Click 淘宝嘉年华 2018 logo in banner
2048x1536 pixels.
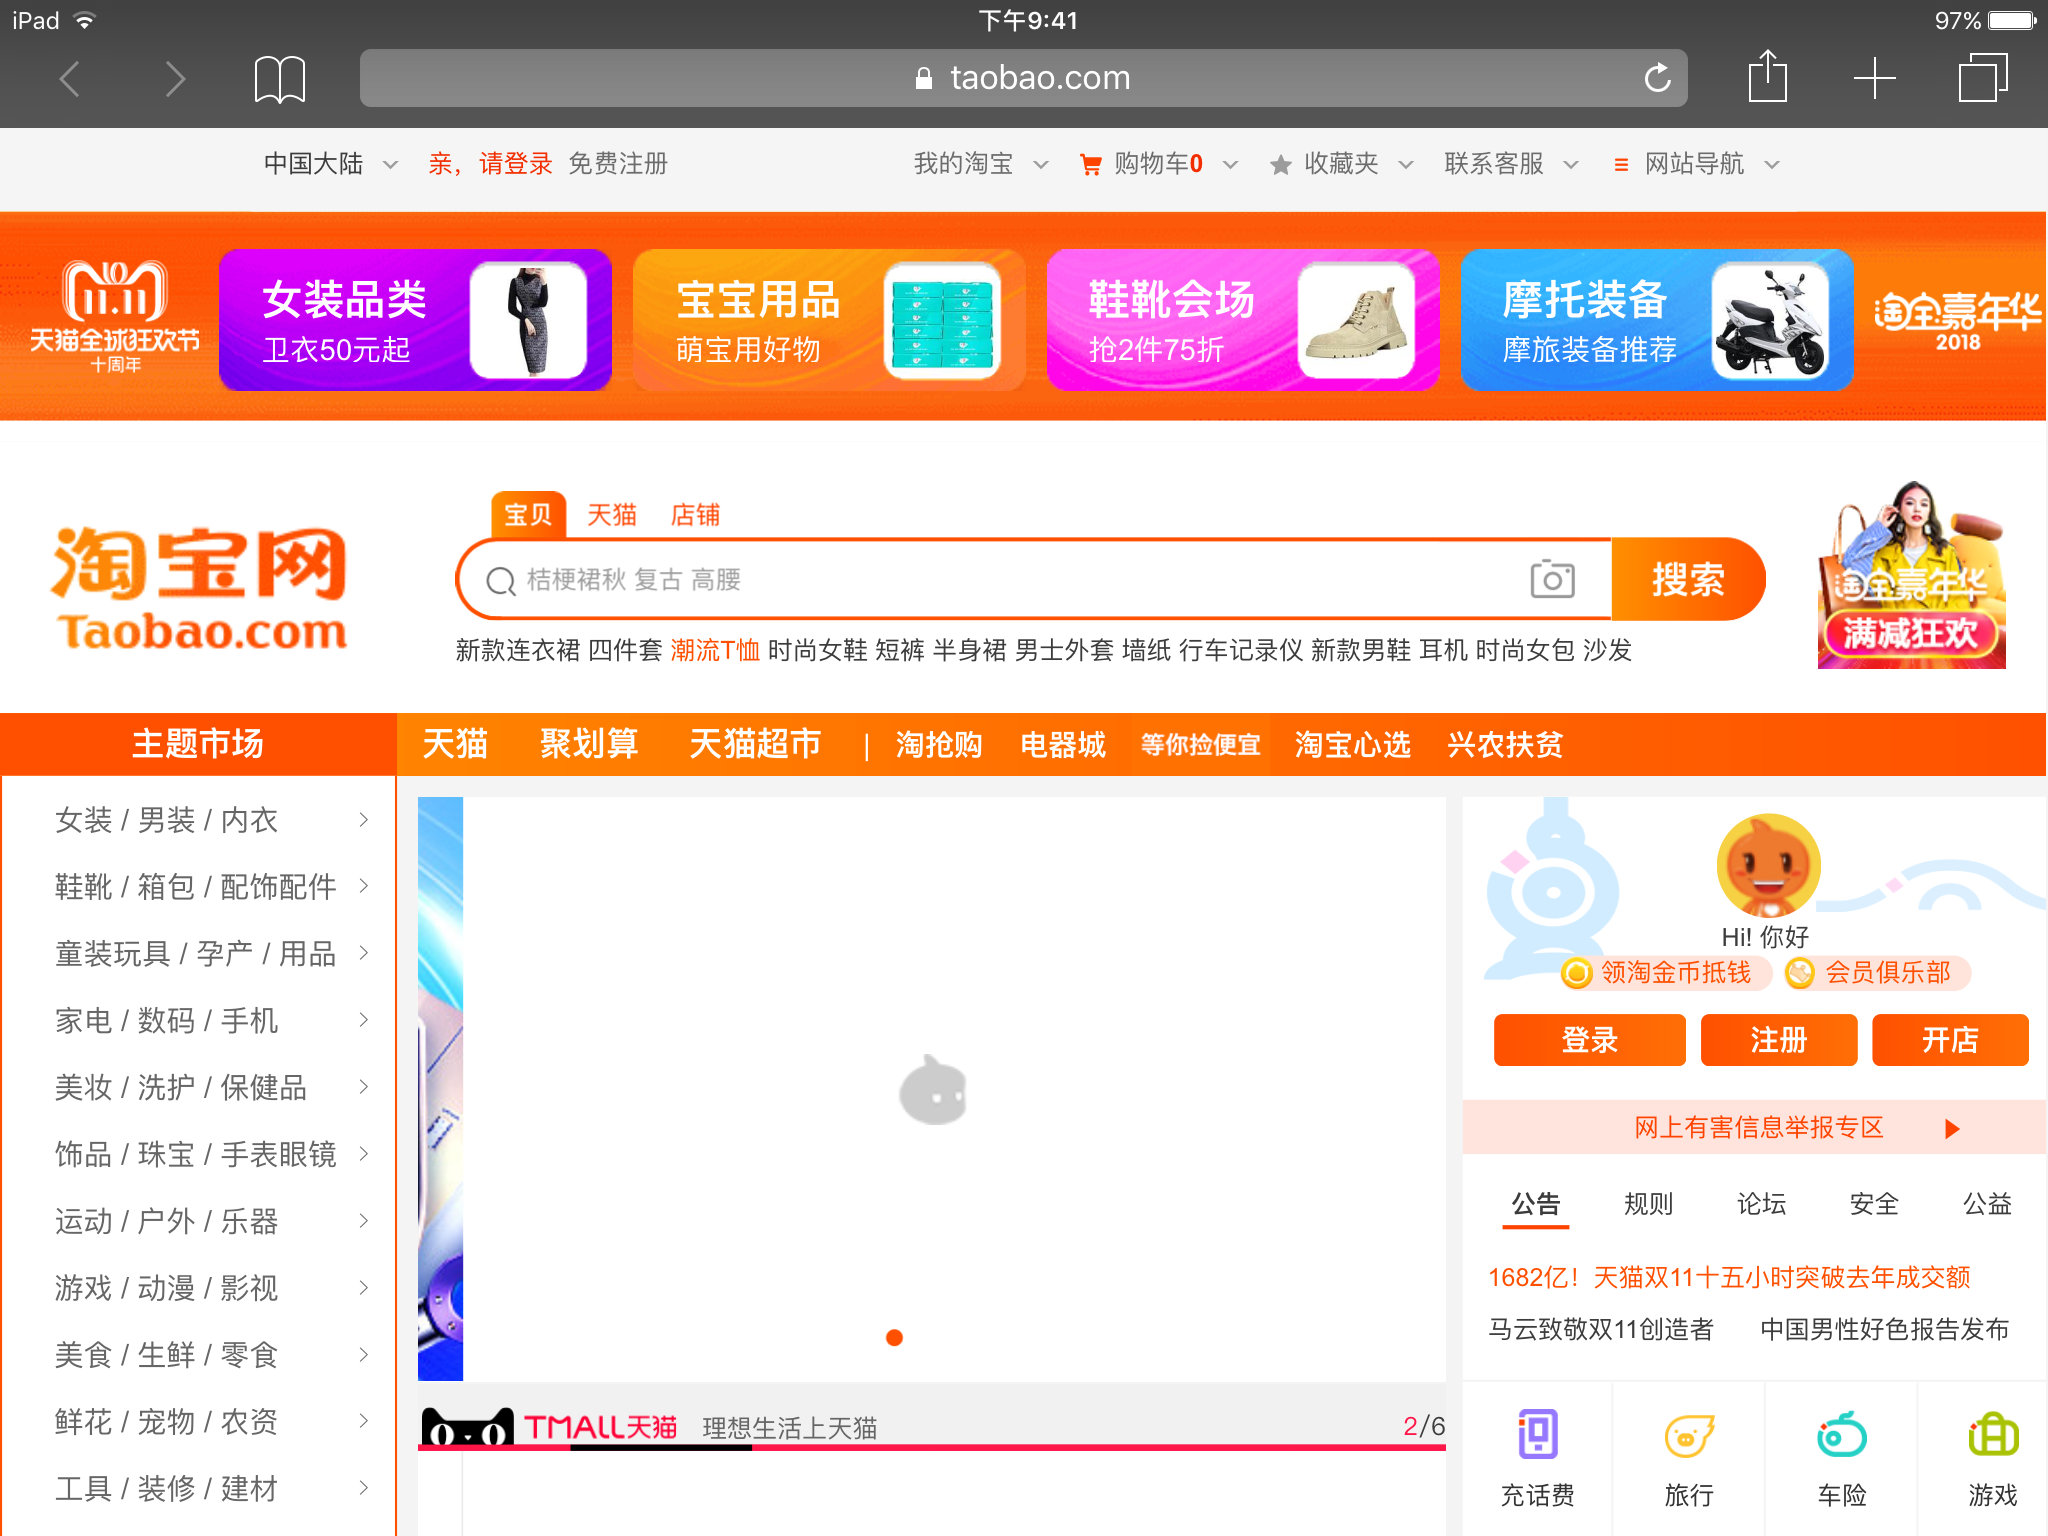(x=1957, y=320)
